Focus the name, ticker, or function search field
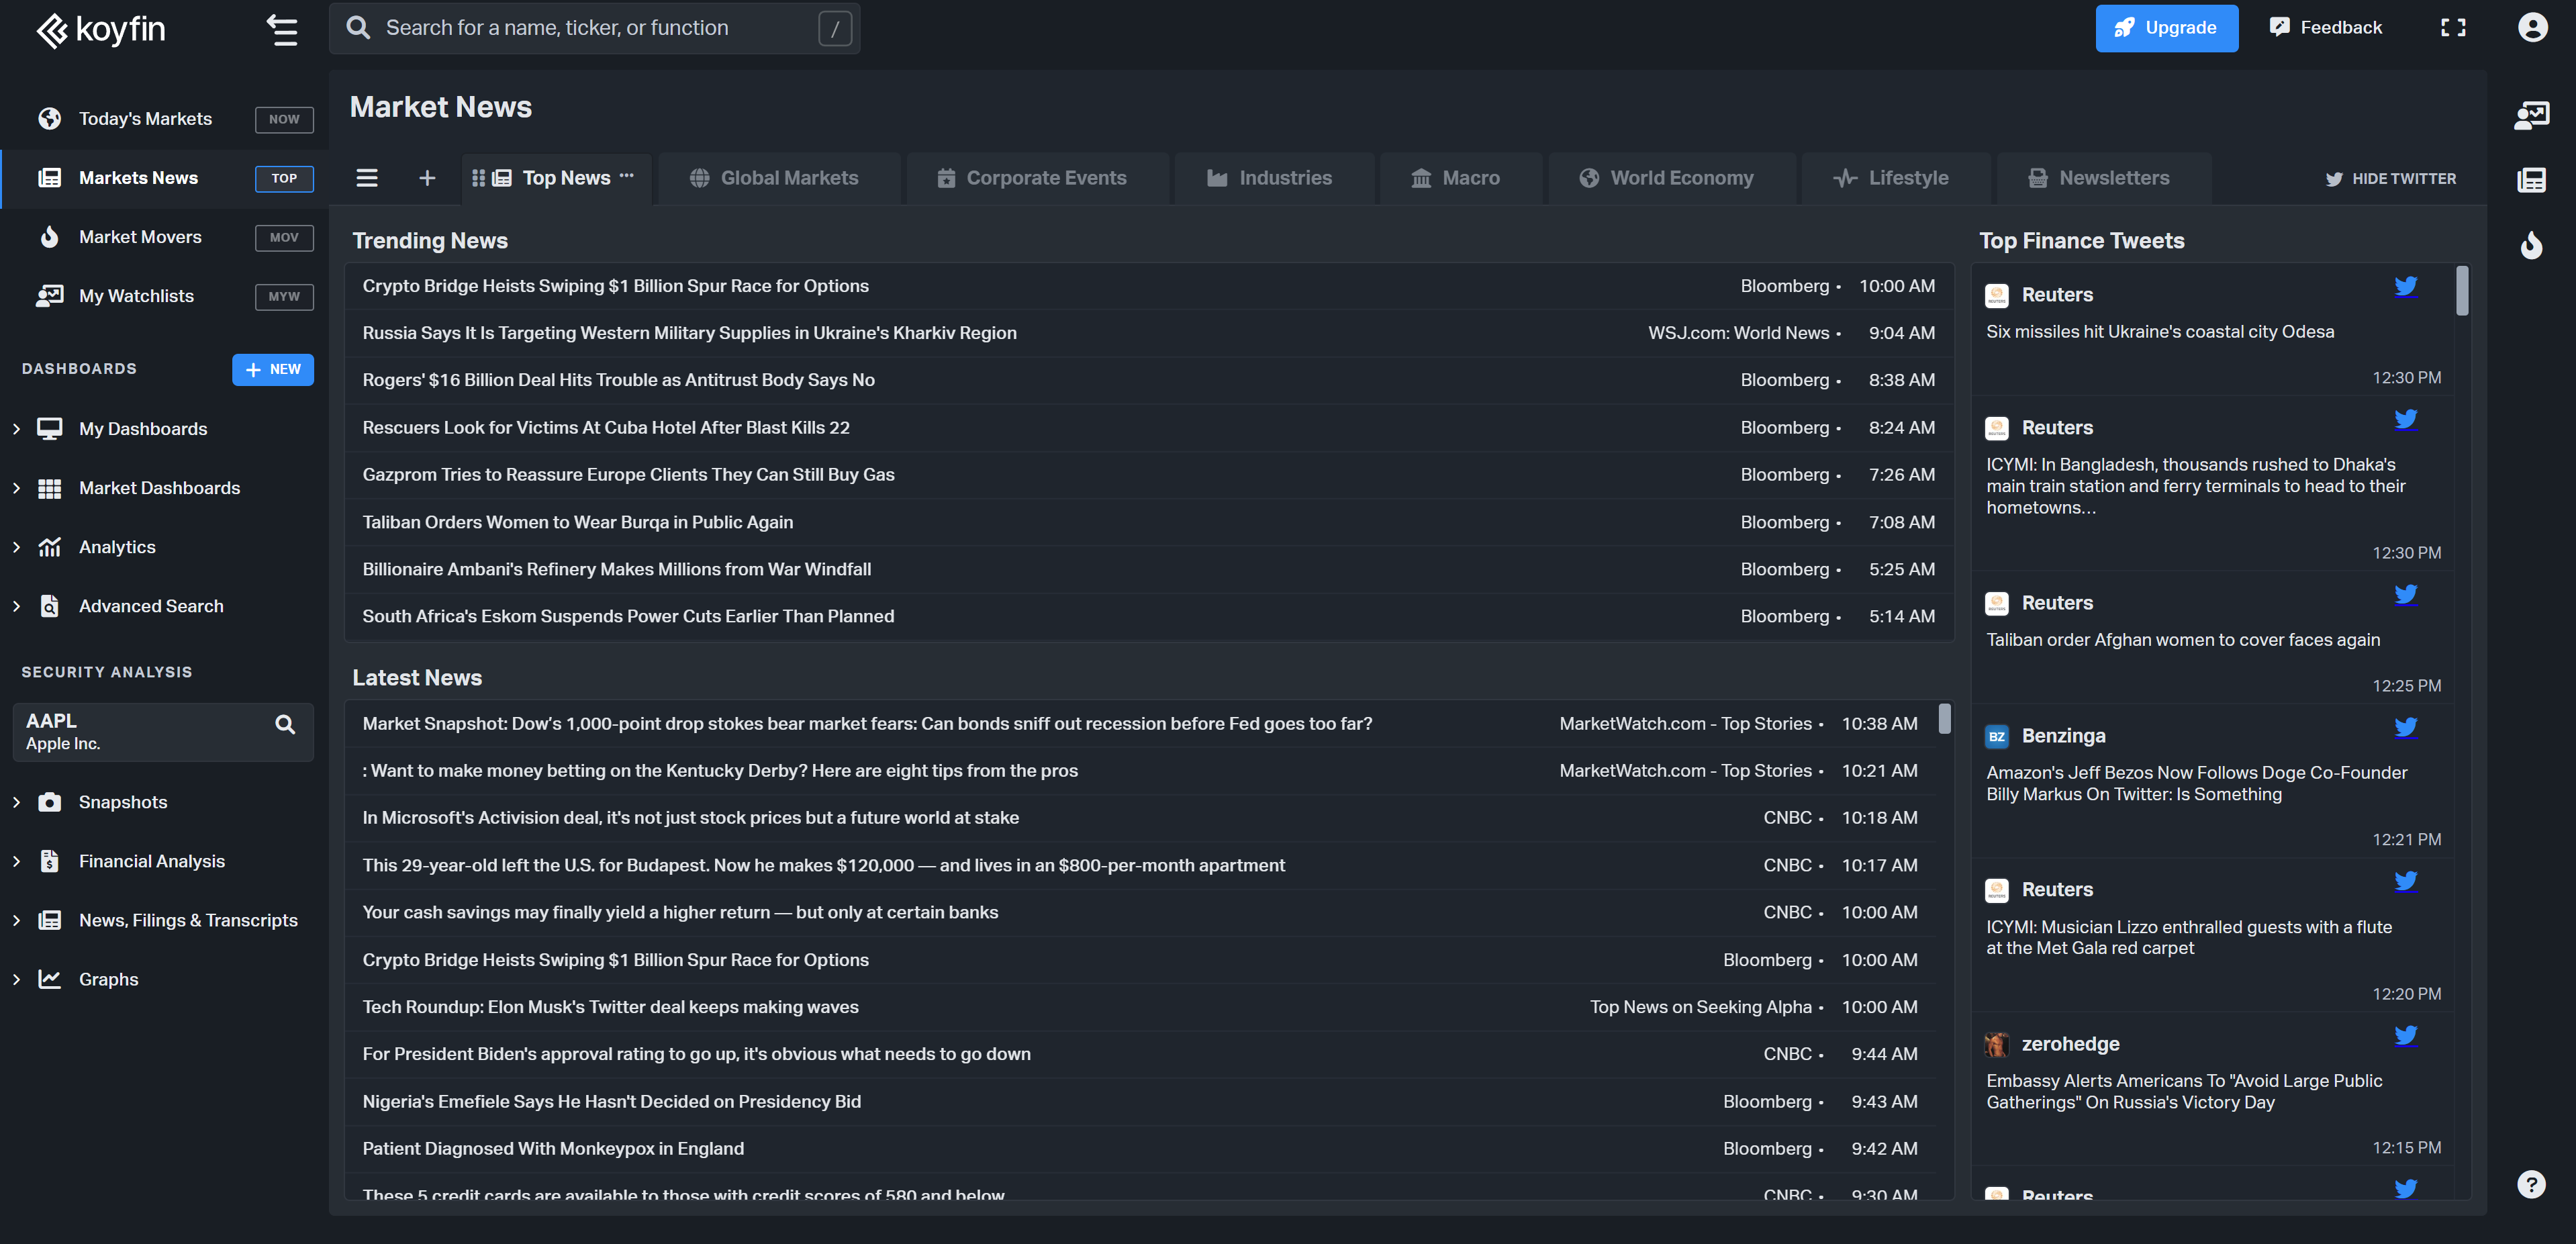Image resolution: width=2576 pixels, height=1244 pixels. tap(594, 28)
